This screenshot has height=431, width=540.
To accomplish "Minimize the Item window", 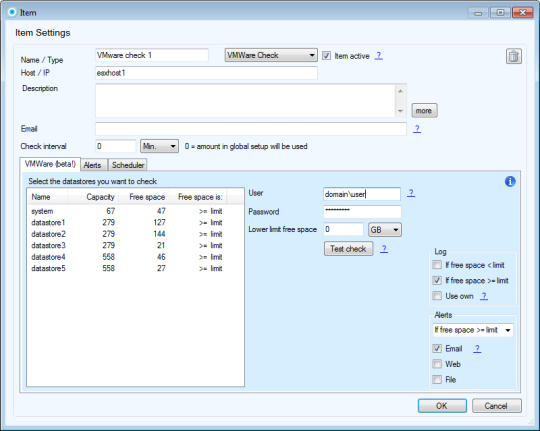I will click(478, 13).
